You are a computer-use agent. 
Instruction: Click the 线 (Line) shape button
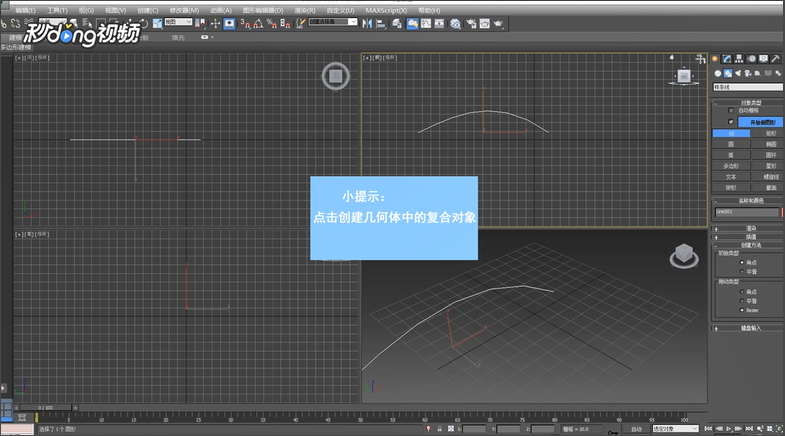tap(731, 133)
